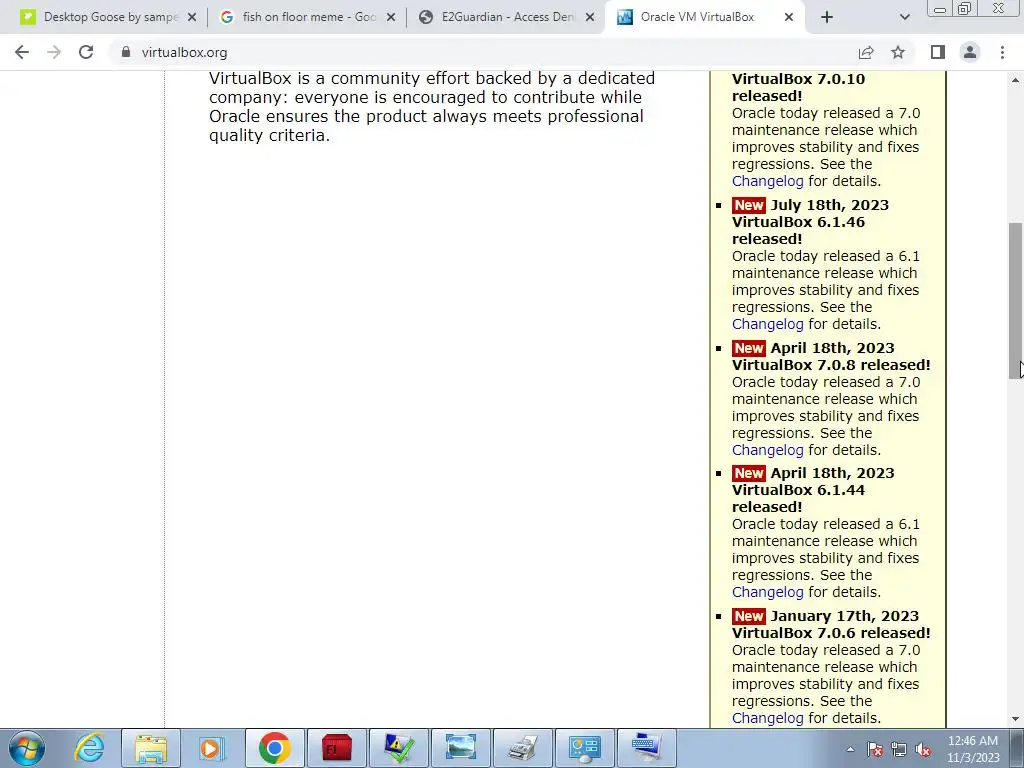
Task: Open Windows Media Player on taskbar
Action: 211,748
